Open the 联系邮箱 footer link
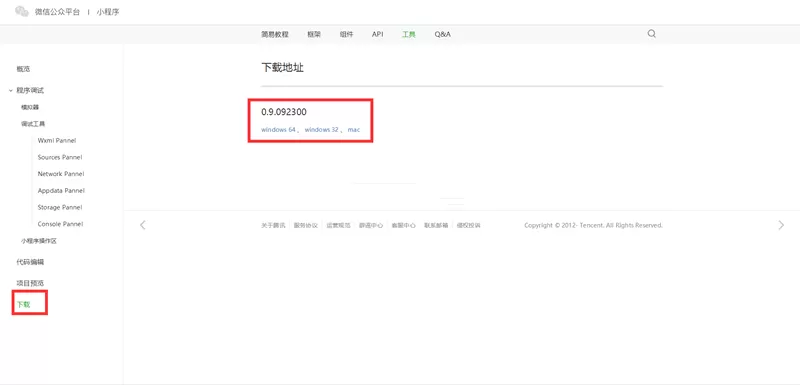Image resolution: width=800 pixels, height=385 pixels. [x=436, y=225]
